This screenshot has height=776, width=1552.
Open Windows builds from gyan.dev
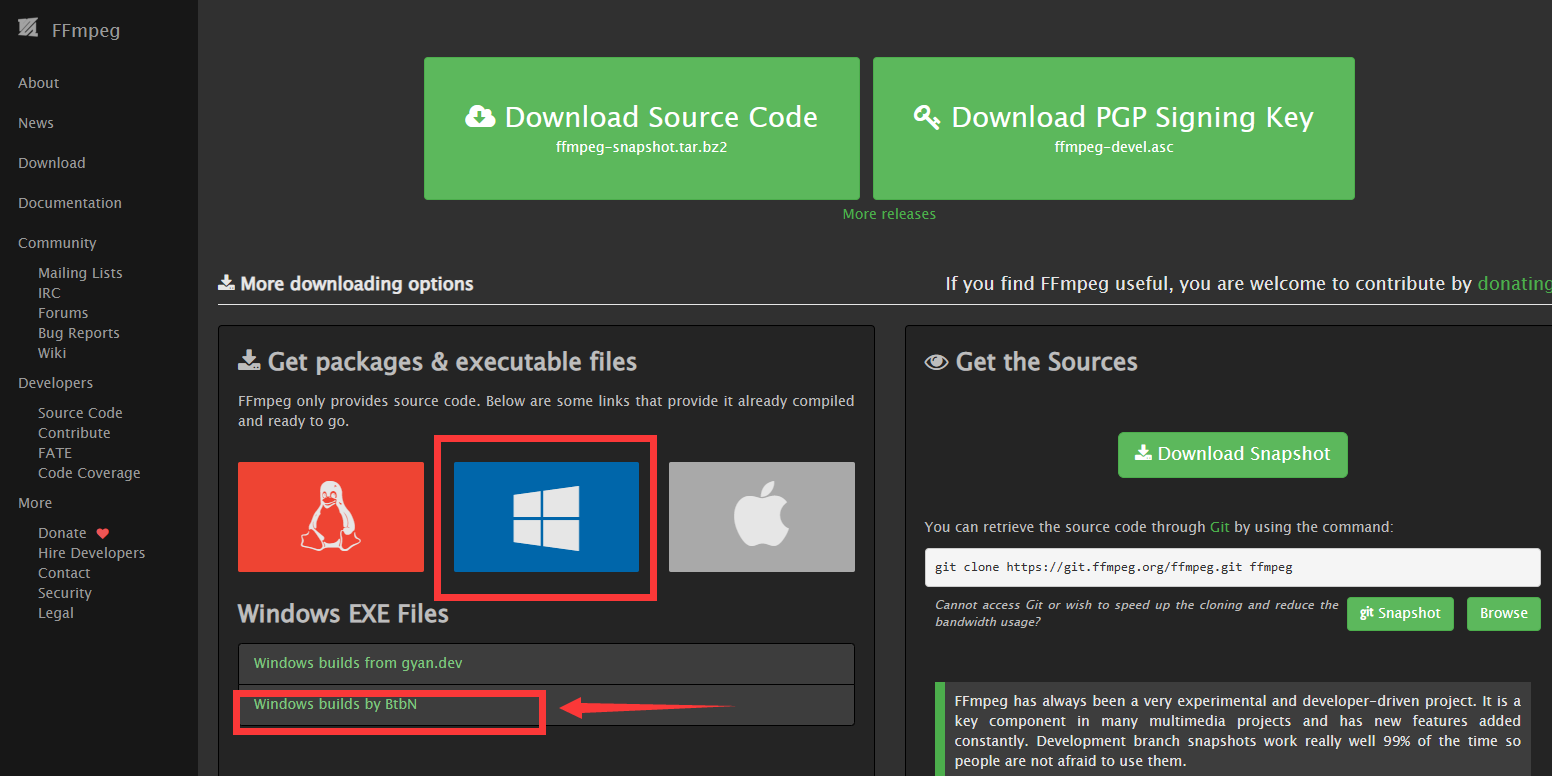point(358,663)
